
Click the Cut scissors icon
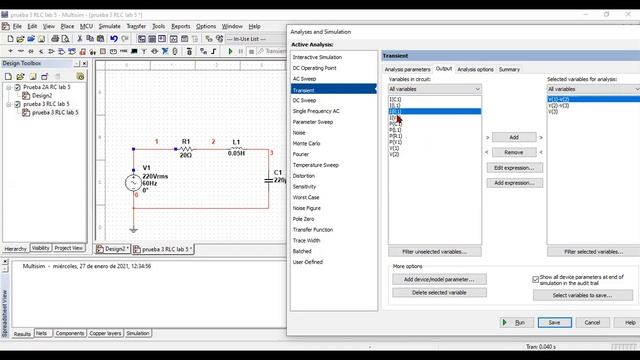[80, 39]
